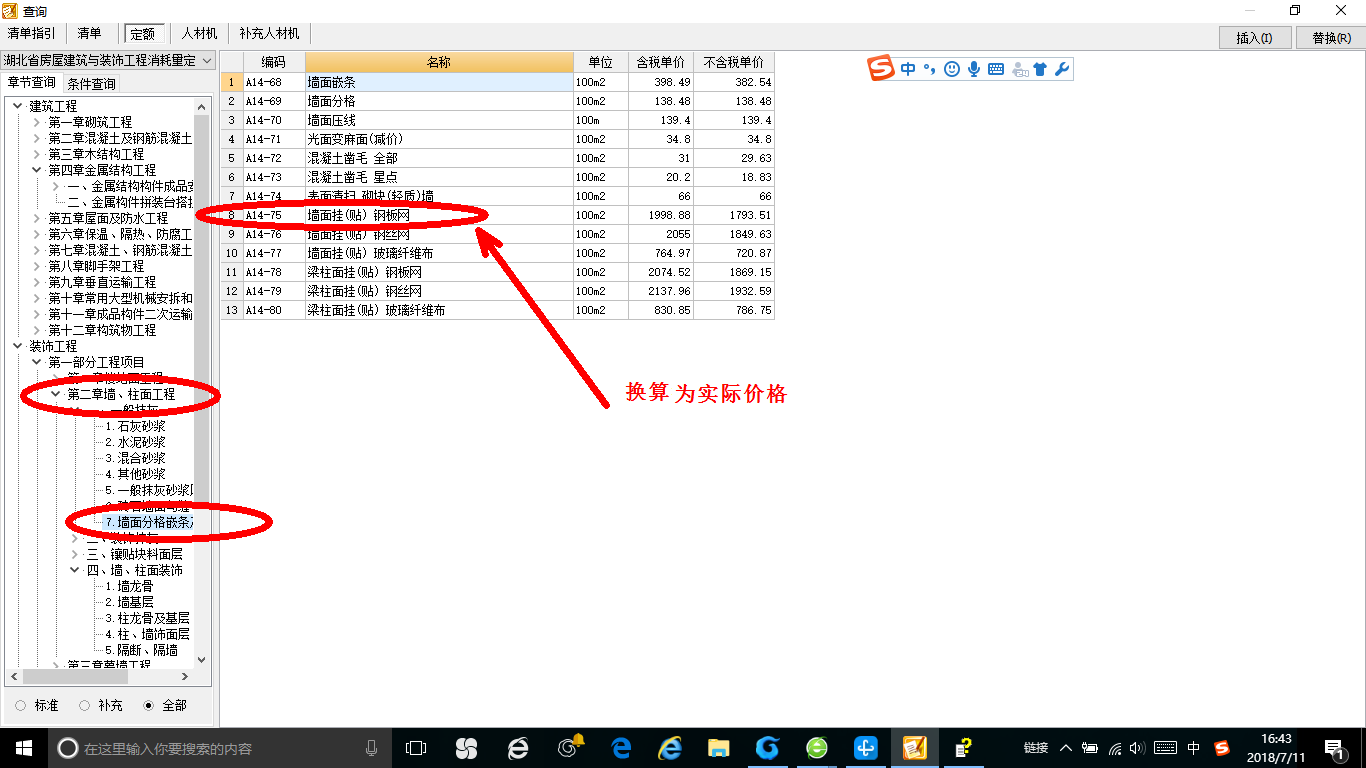The height and width of the screenshot is (768, 1366).
Task: Toggle Sogou Chinese/English mode 中 icon
Action: click(908, 69)
